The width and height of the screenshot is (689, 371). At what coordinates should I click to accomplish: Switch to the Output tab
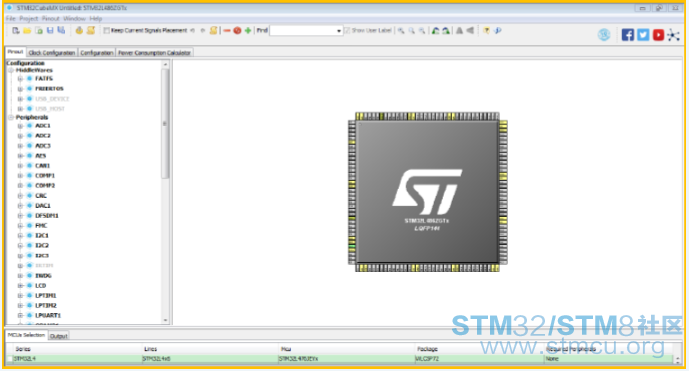point(58,336)
